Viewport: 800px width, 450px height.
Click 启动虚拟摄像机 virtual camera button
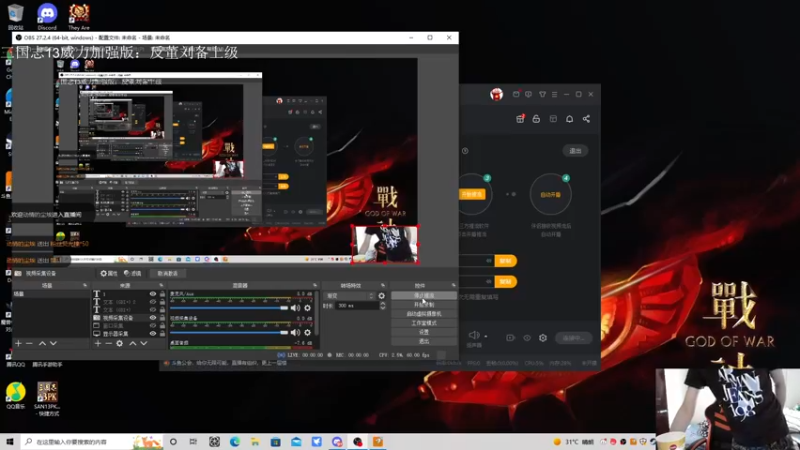(424, 314)
